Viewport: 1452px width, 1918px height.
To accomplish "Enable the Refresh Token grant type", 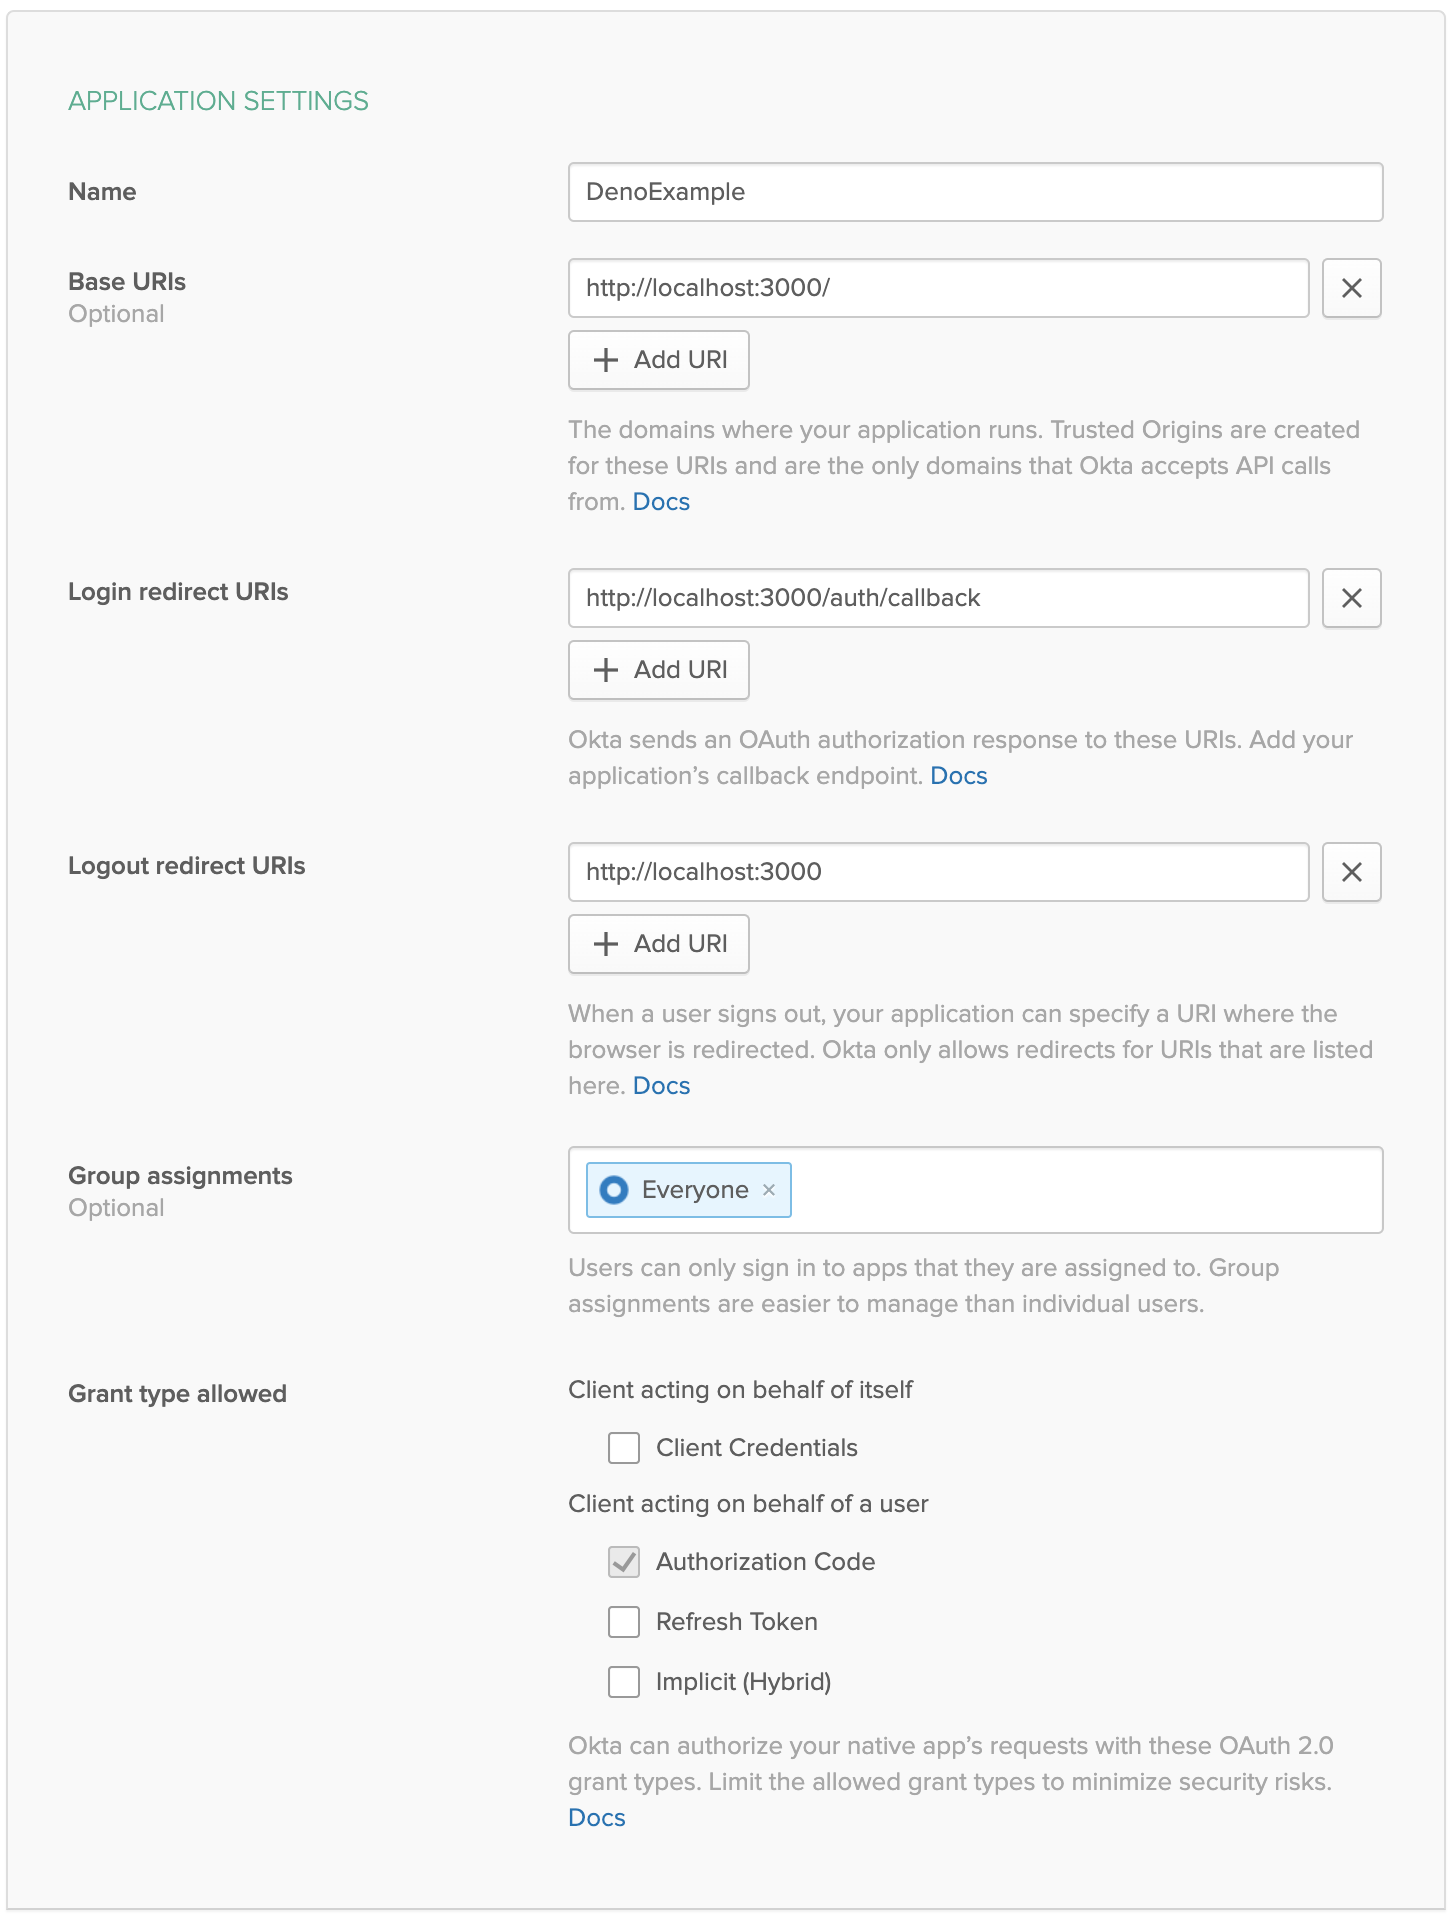I will pos(623,1621).
